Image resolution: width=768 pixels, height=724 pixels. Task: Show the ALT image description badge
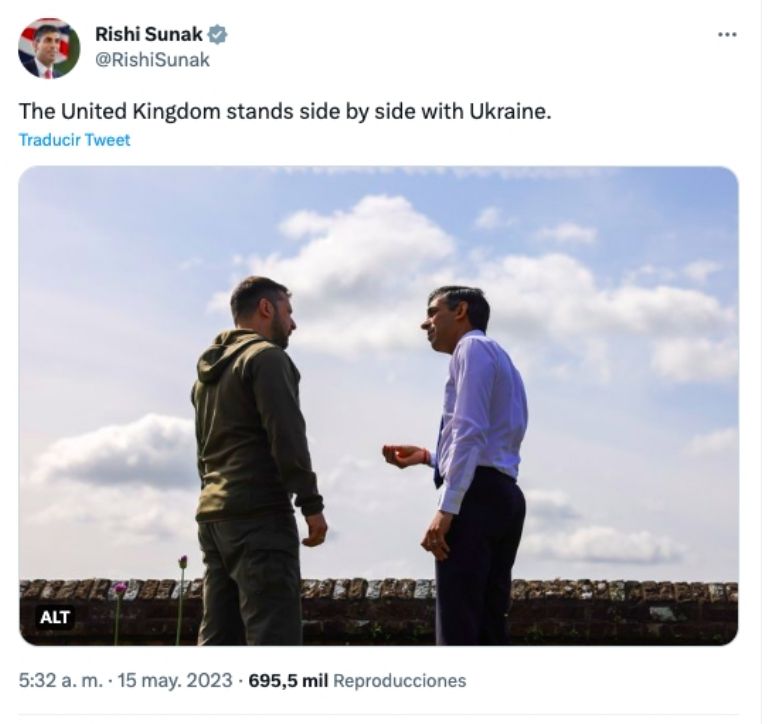click(x=55, y=617)
